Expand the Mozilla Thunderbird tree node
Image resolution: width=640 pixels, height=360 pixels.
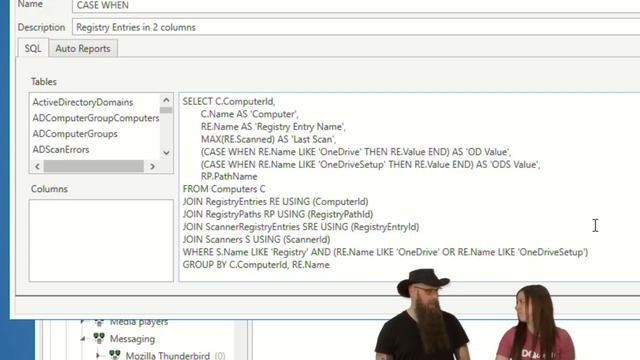[98, 356]
